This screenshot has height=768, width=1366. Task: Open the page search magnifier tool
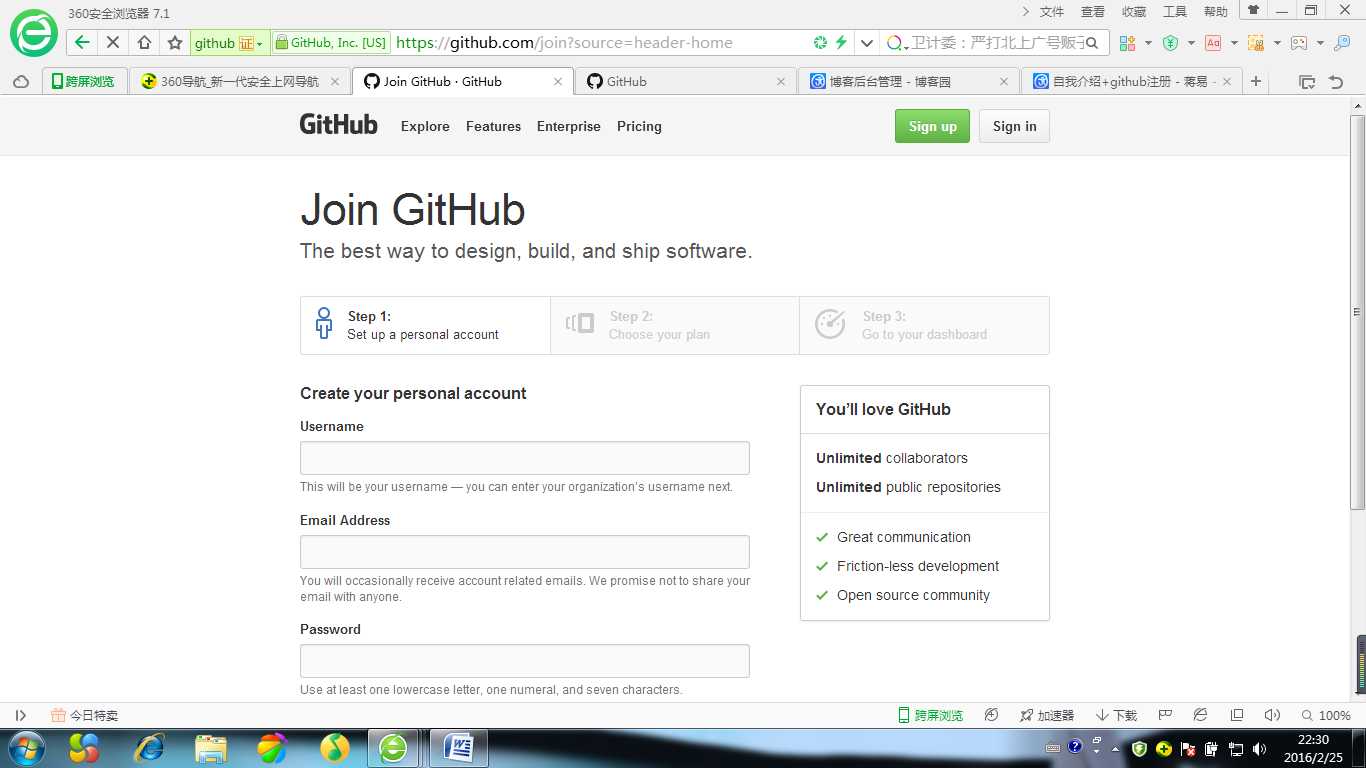pyautogui.click(x=1342, y=43)
